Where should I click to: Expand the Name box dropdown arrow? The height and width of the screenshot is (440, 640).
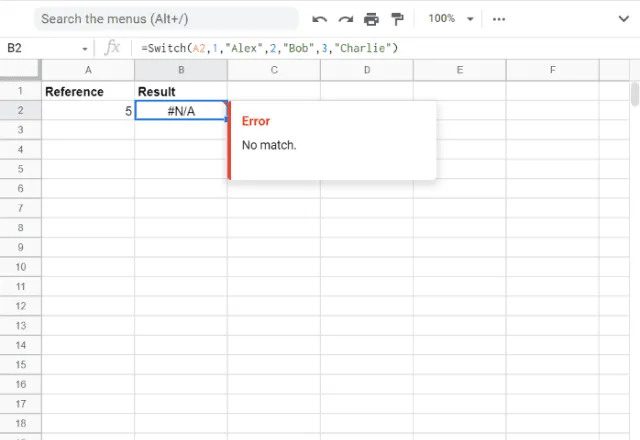pyautogui.click(x=85, y=48)
